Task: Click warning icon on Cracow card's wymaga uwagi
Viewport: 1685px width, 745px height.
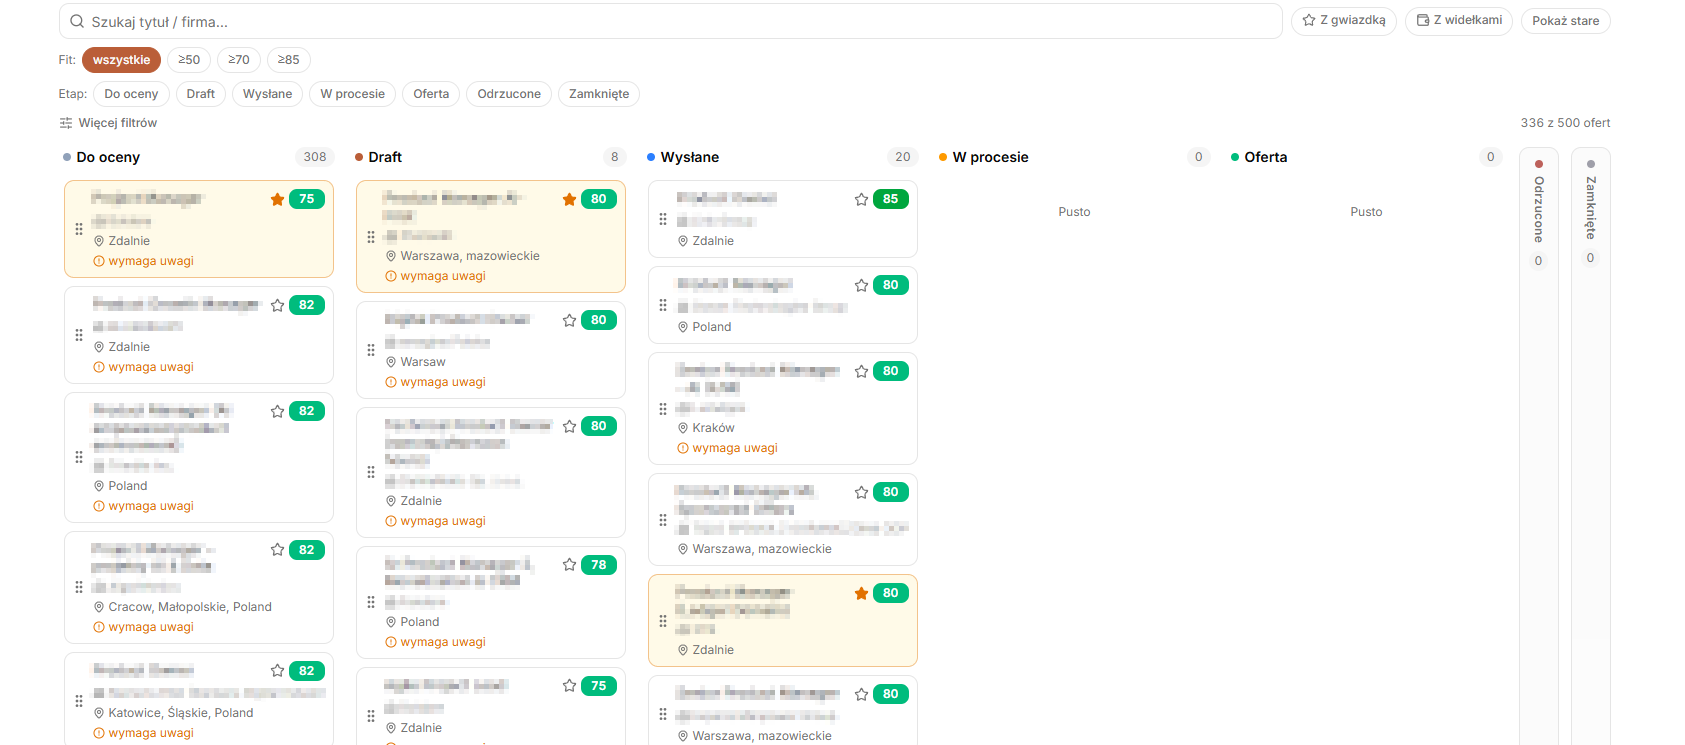Action: pos(99,627)
